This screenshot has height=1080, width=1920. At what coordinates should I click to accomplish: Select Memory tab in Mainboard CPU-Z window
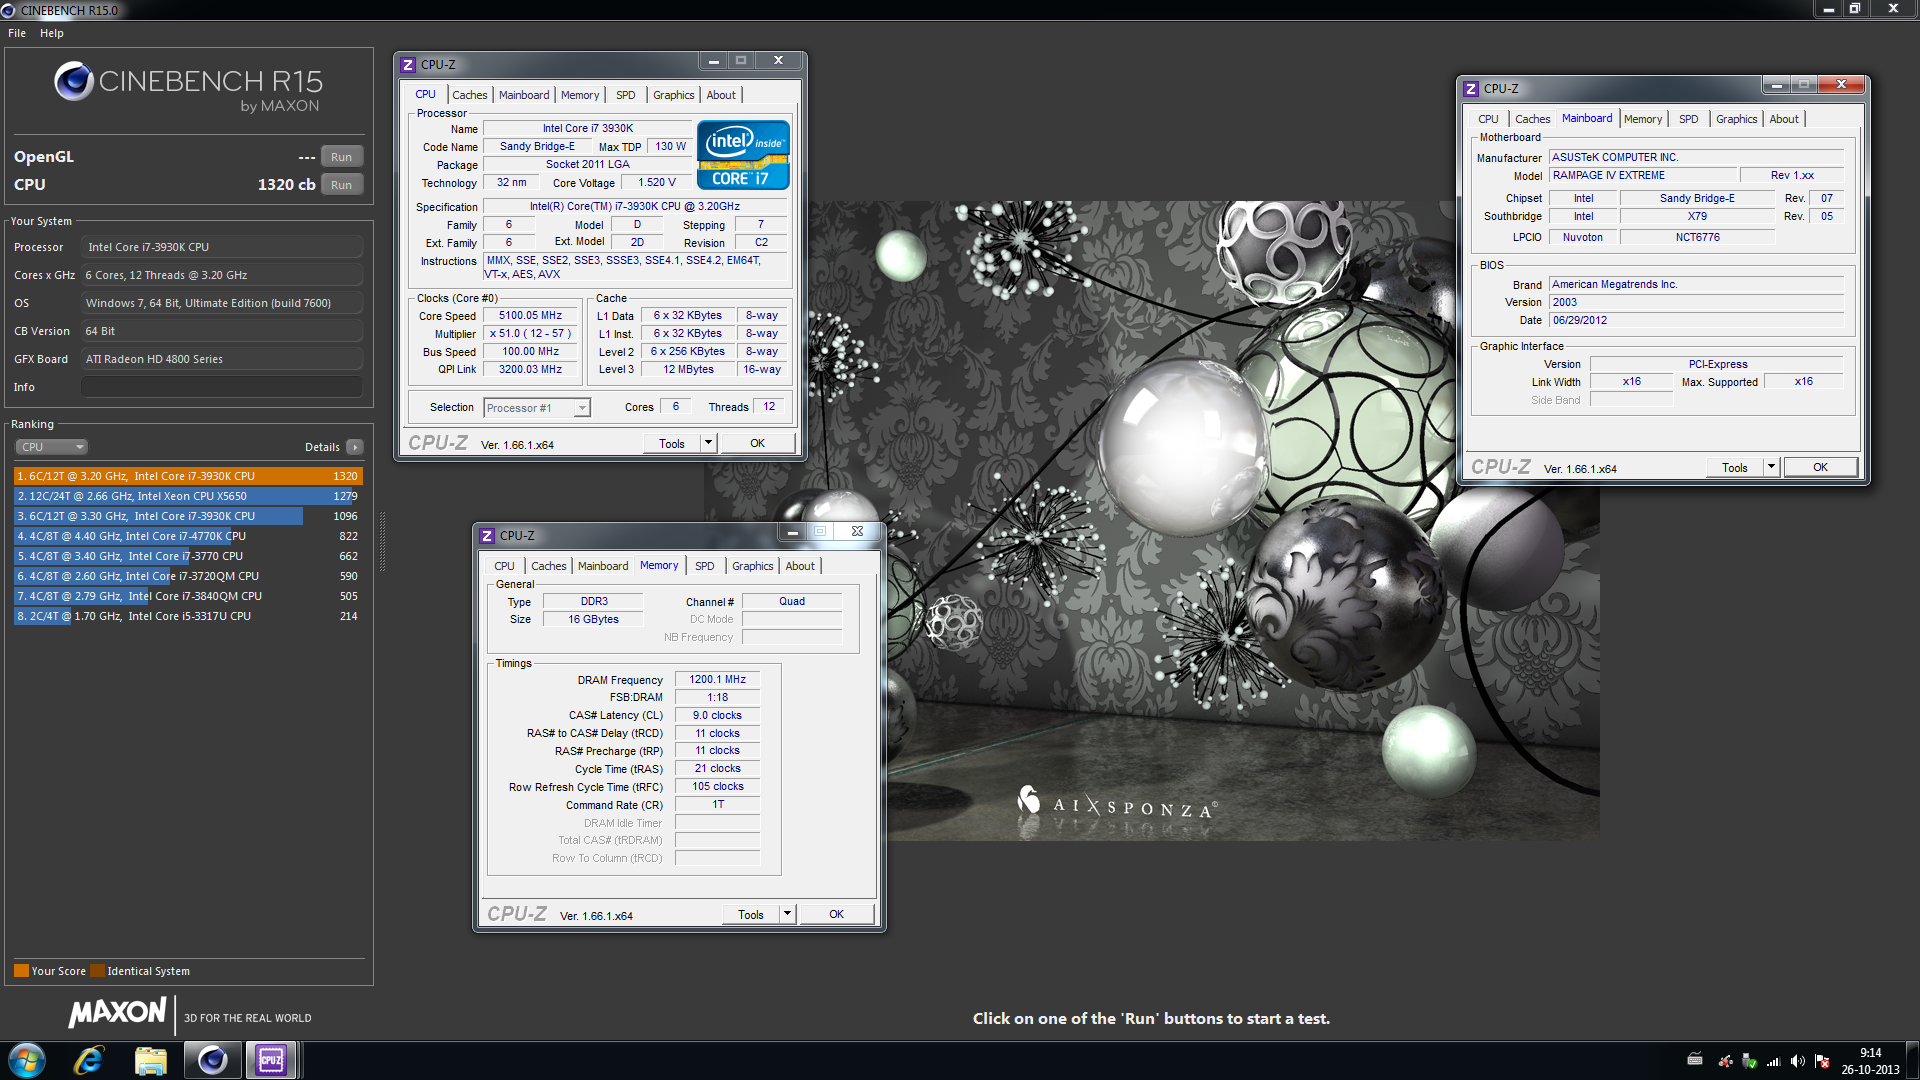click(1643, 119)
